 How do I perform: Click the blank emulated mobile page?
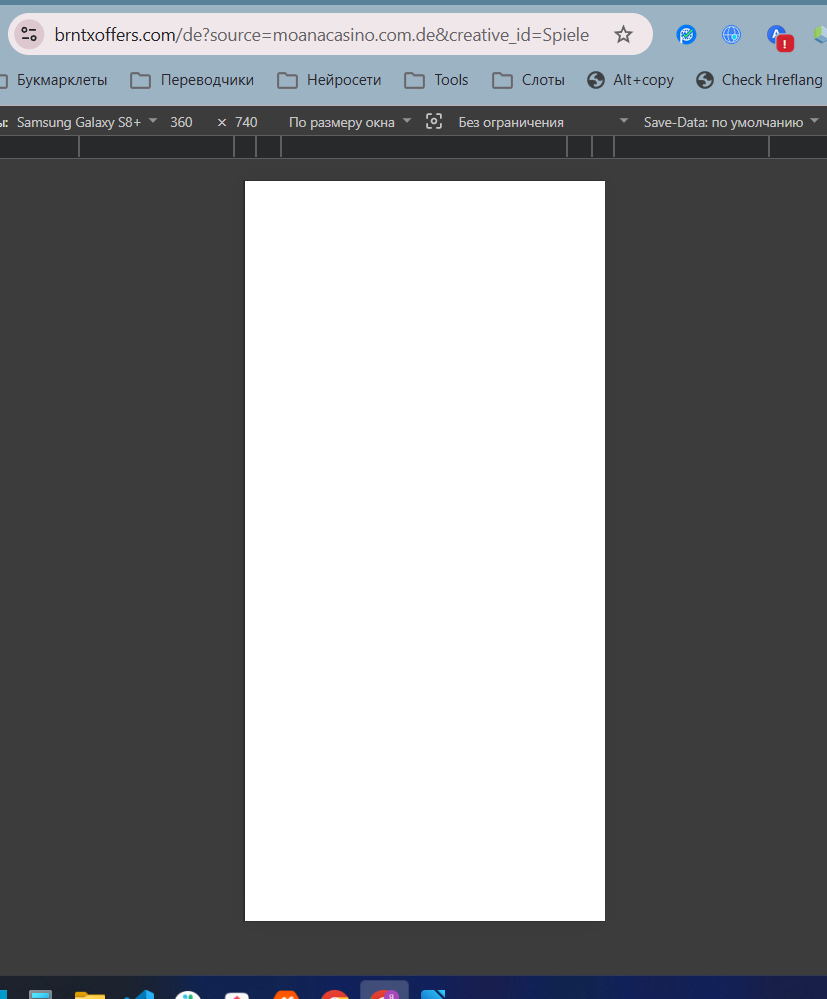pyautogui.click(x=425, y=550)
